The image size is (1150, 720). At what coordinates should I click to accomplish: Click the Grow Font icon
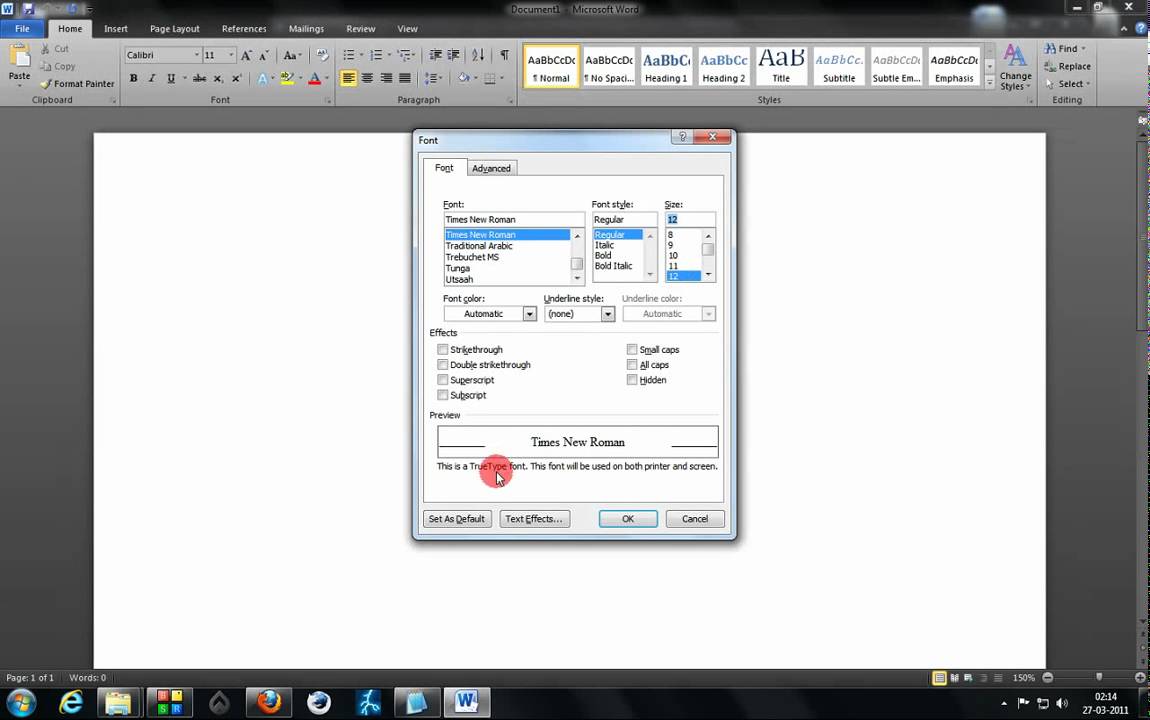click(246, 55)
